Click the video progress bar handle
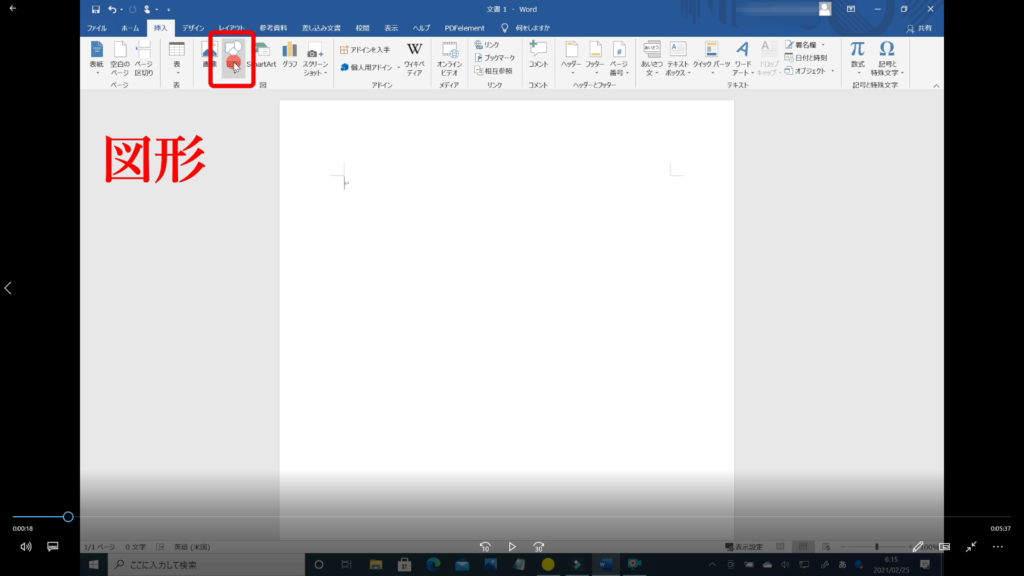The image size is (1024, 576). pyautogui.click(x=68, y=517)
